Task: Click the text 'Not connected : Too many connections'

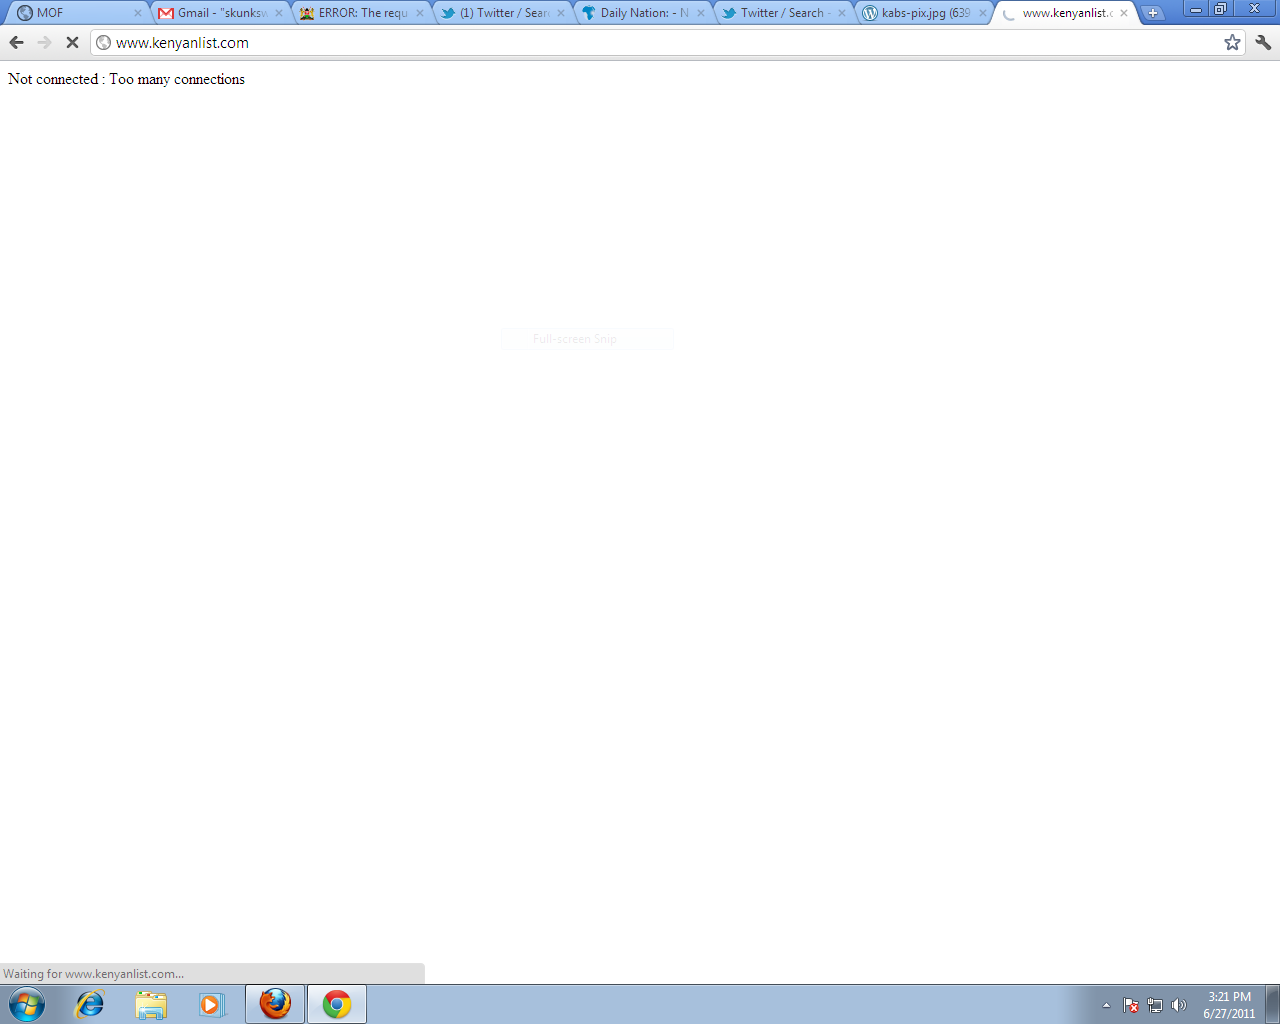Action: click(x=126, y=79)
